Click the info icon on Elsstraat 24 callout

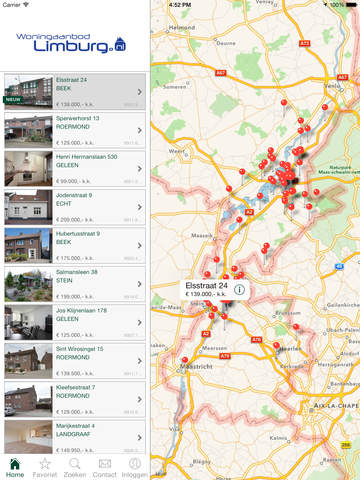pos(239,290)
